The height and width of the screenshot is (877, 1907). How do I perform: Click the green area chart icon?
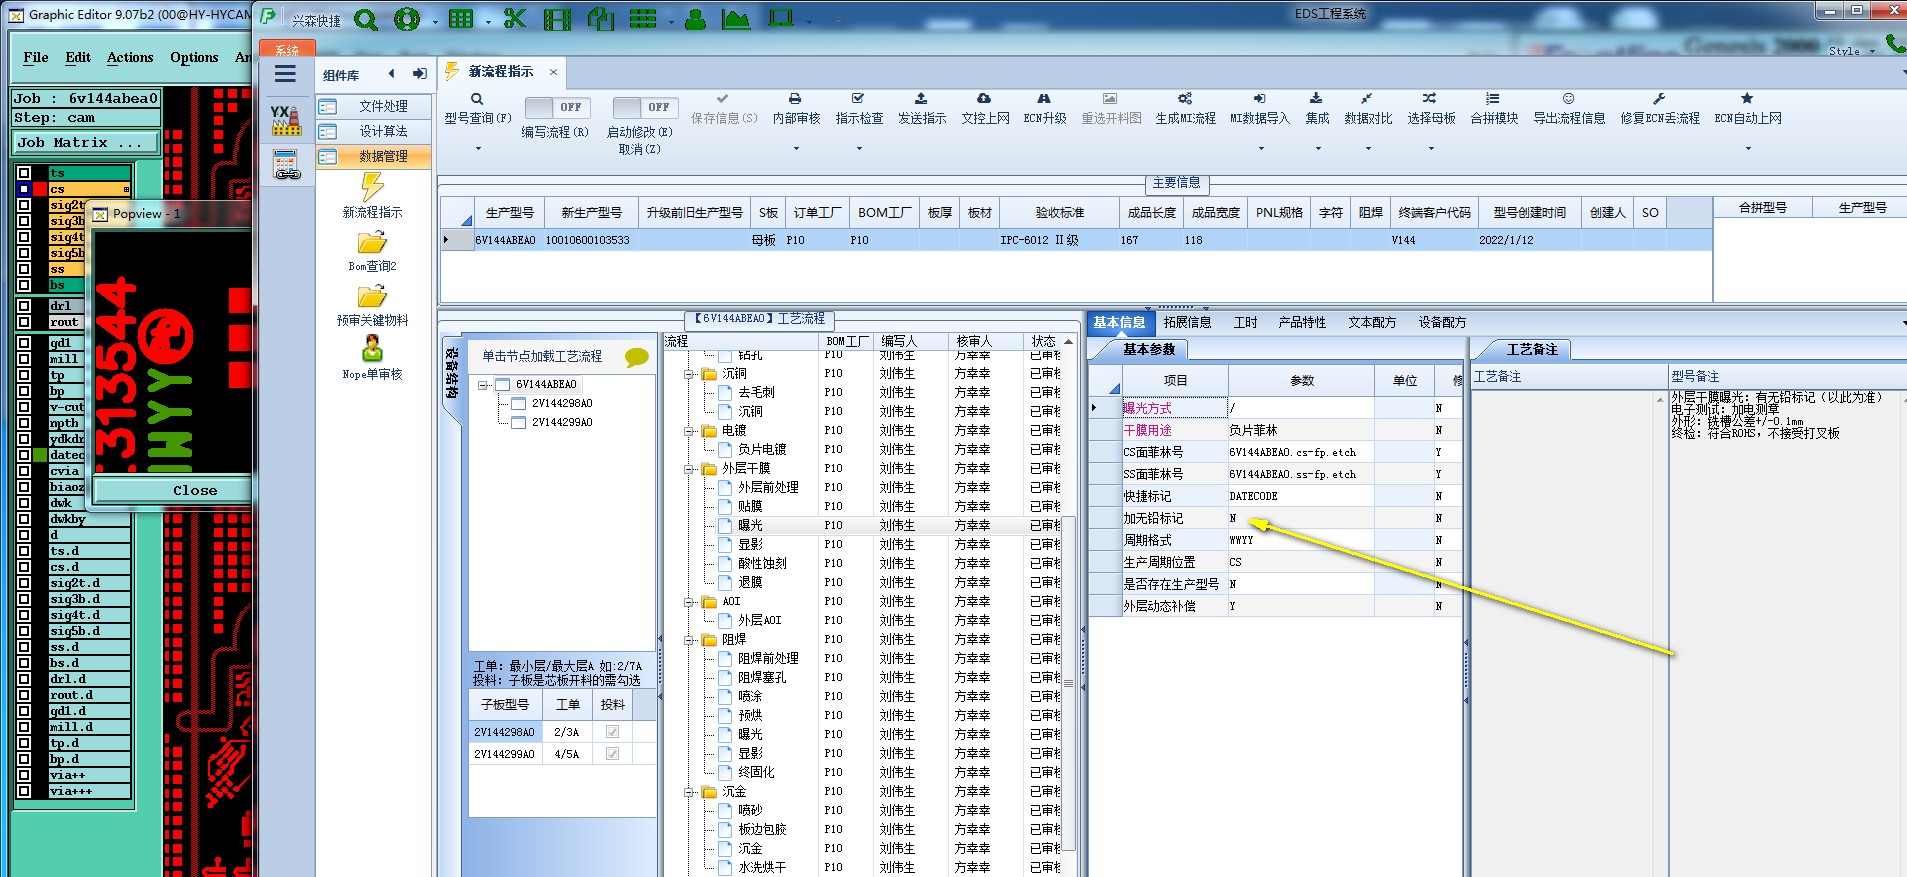tap(736, 19)
